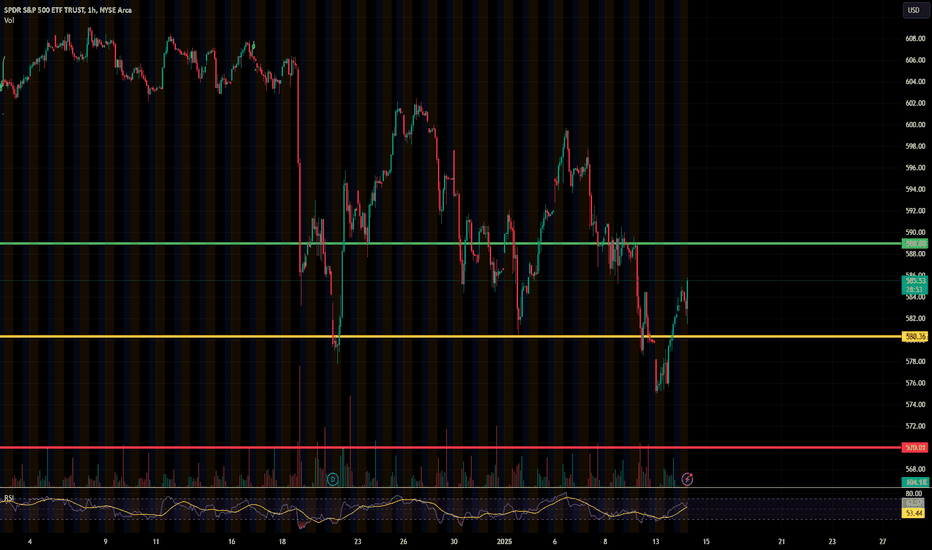This screenshot has height=550, width=932.
Task: Click the red 570.01 price label
Action: point(915,447)
